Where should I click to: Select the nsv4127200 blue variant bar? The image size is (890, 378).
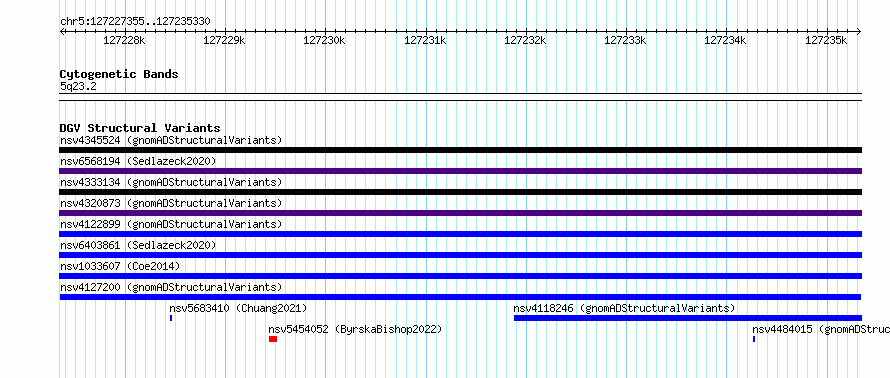click(460, 297)
